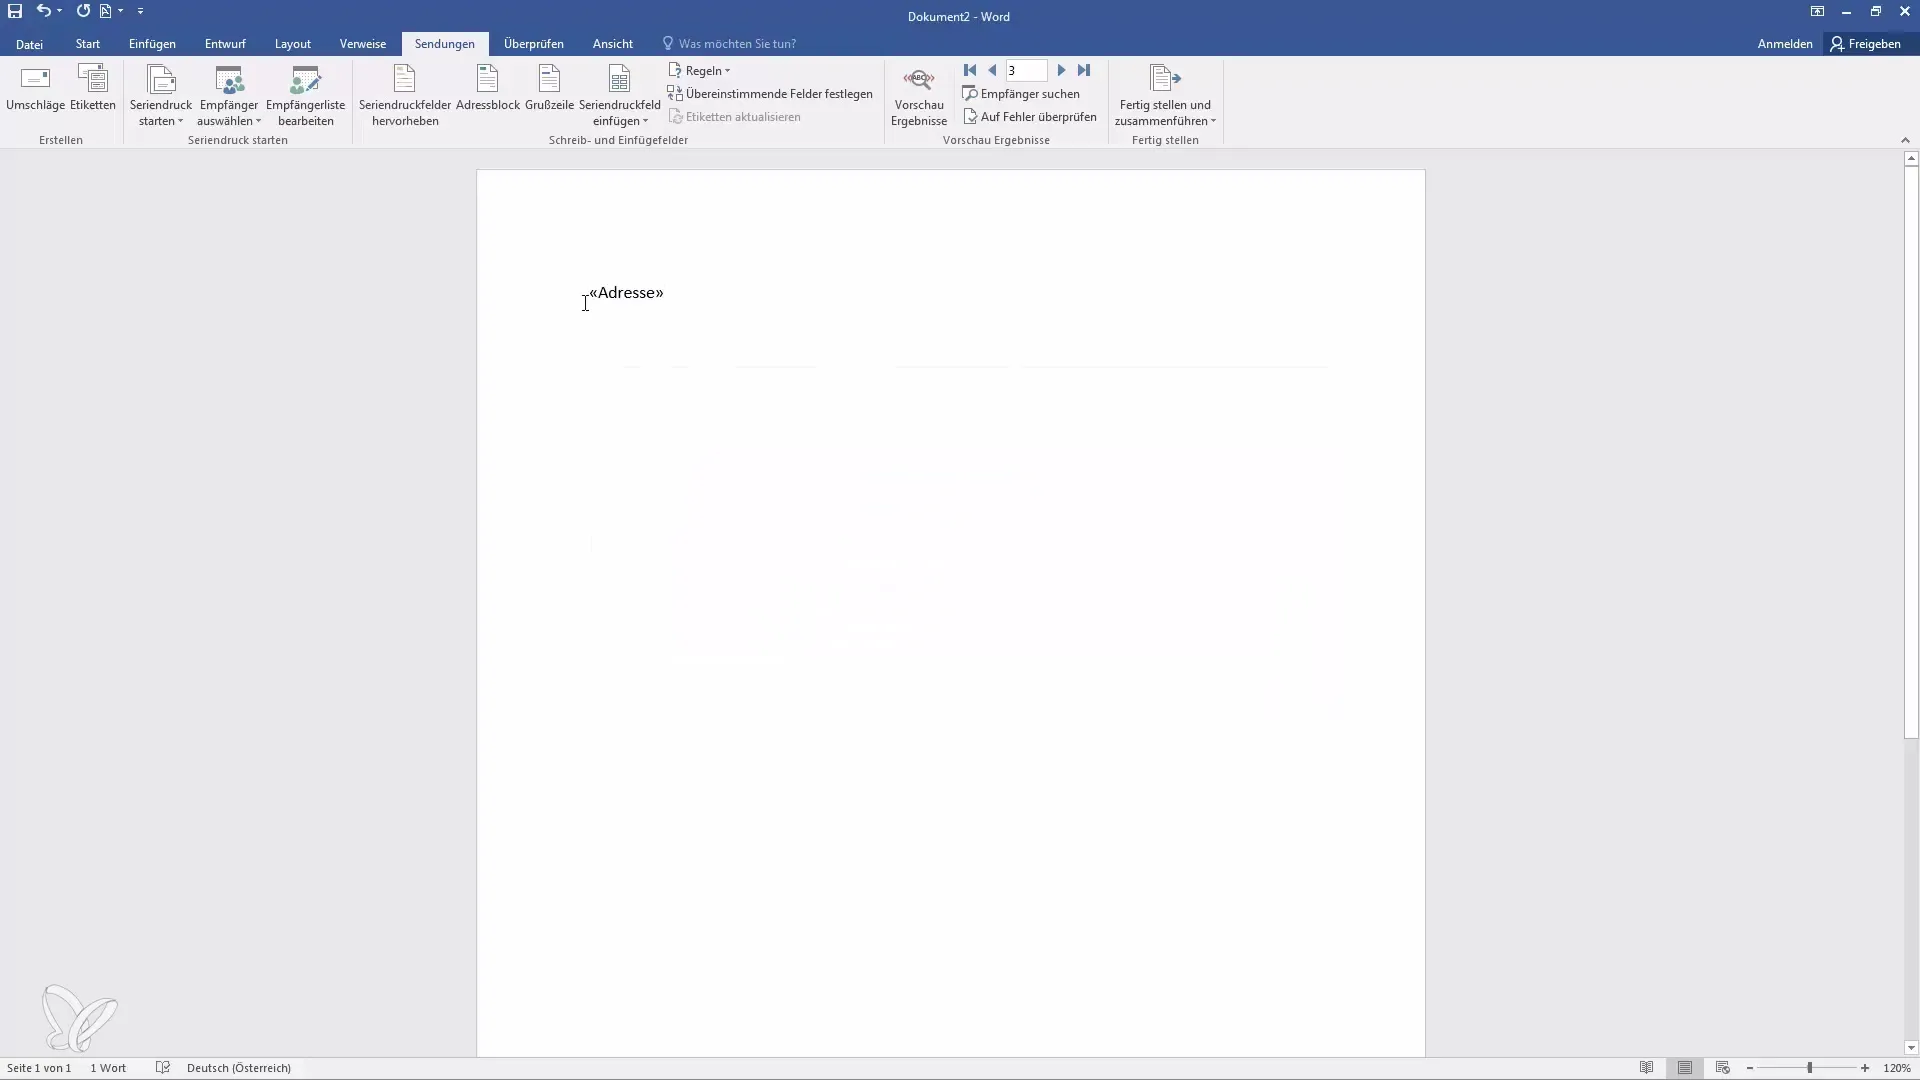Save the document via floppy icon
Viewport: 1920px width, 1080px height.
(15, 11)
